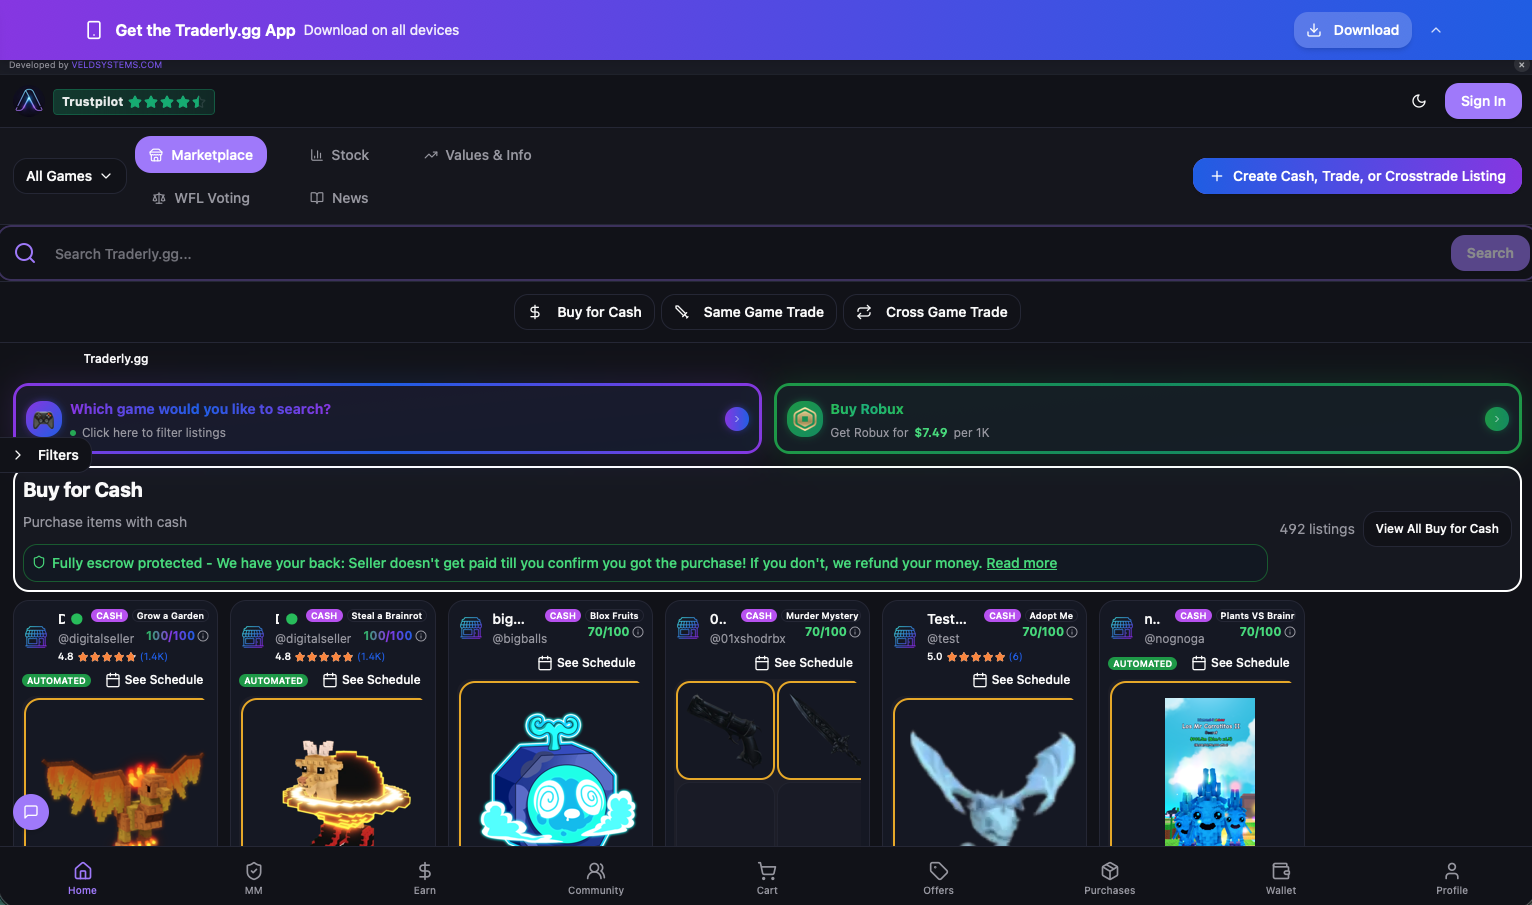1532x905 pixels.
Task: Open the Community people icon
Action: click(596, 871)
